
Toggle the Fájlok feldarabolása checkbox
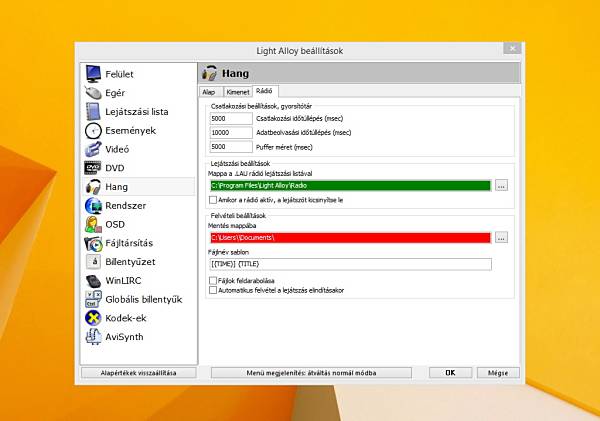click(x=213, y=281)
